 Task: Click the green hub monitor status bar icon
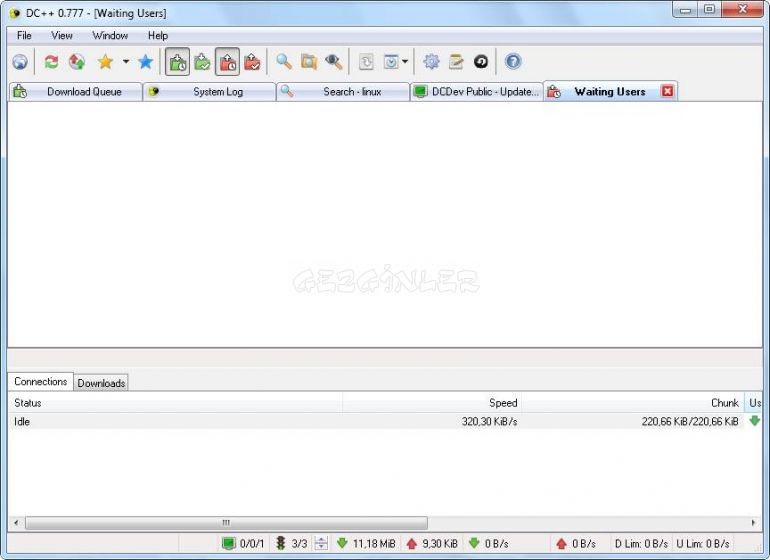coord(228,543)
